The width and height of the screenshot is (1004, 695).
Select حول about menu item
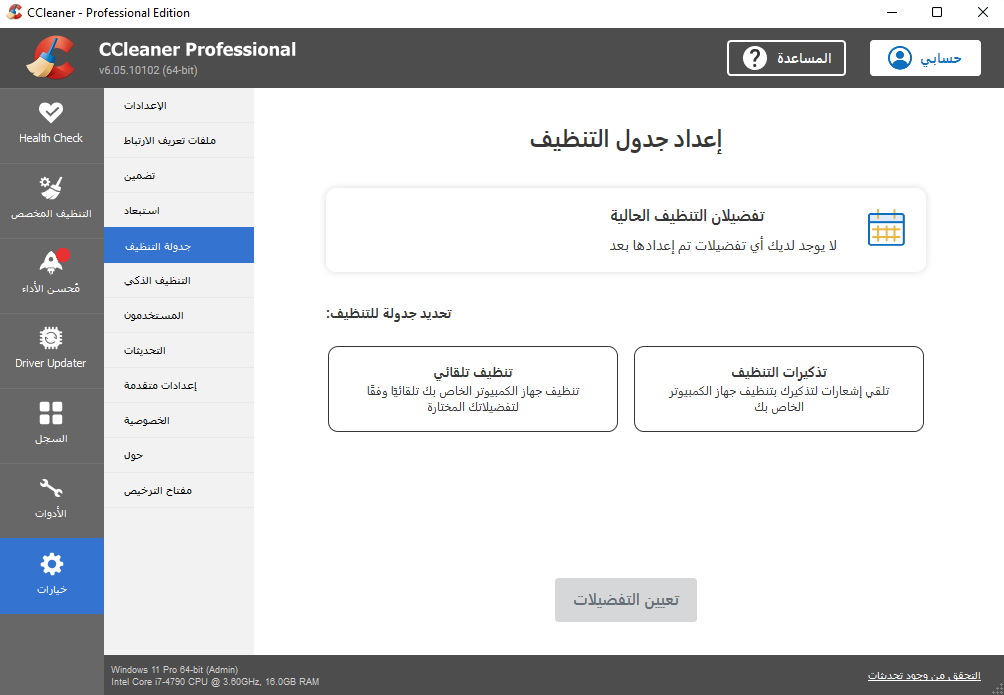click(179, 455)
